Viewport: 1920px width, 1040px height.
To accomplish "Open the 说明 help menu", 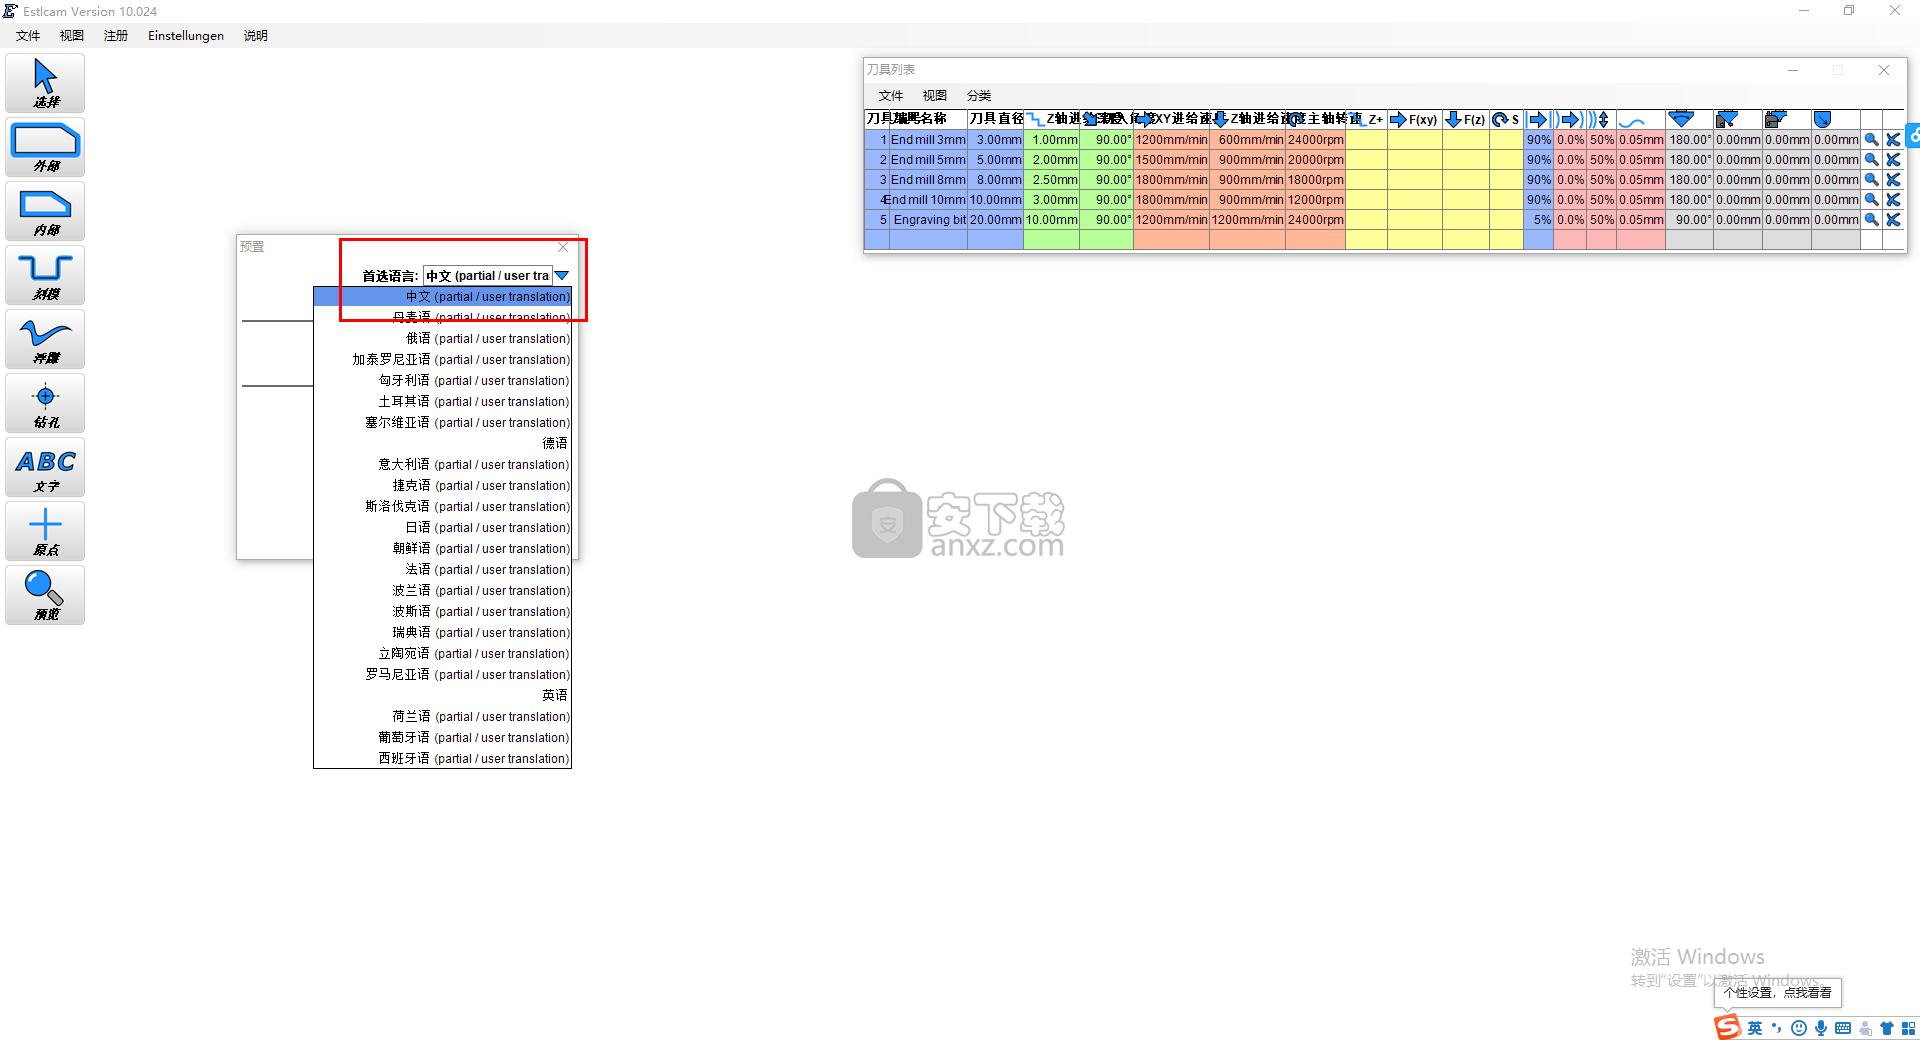I will pos(256,36).
